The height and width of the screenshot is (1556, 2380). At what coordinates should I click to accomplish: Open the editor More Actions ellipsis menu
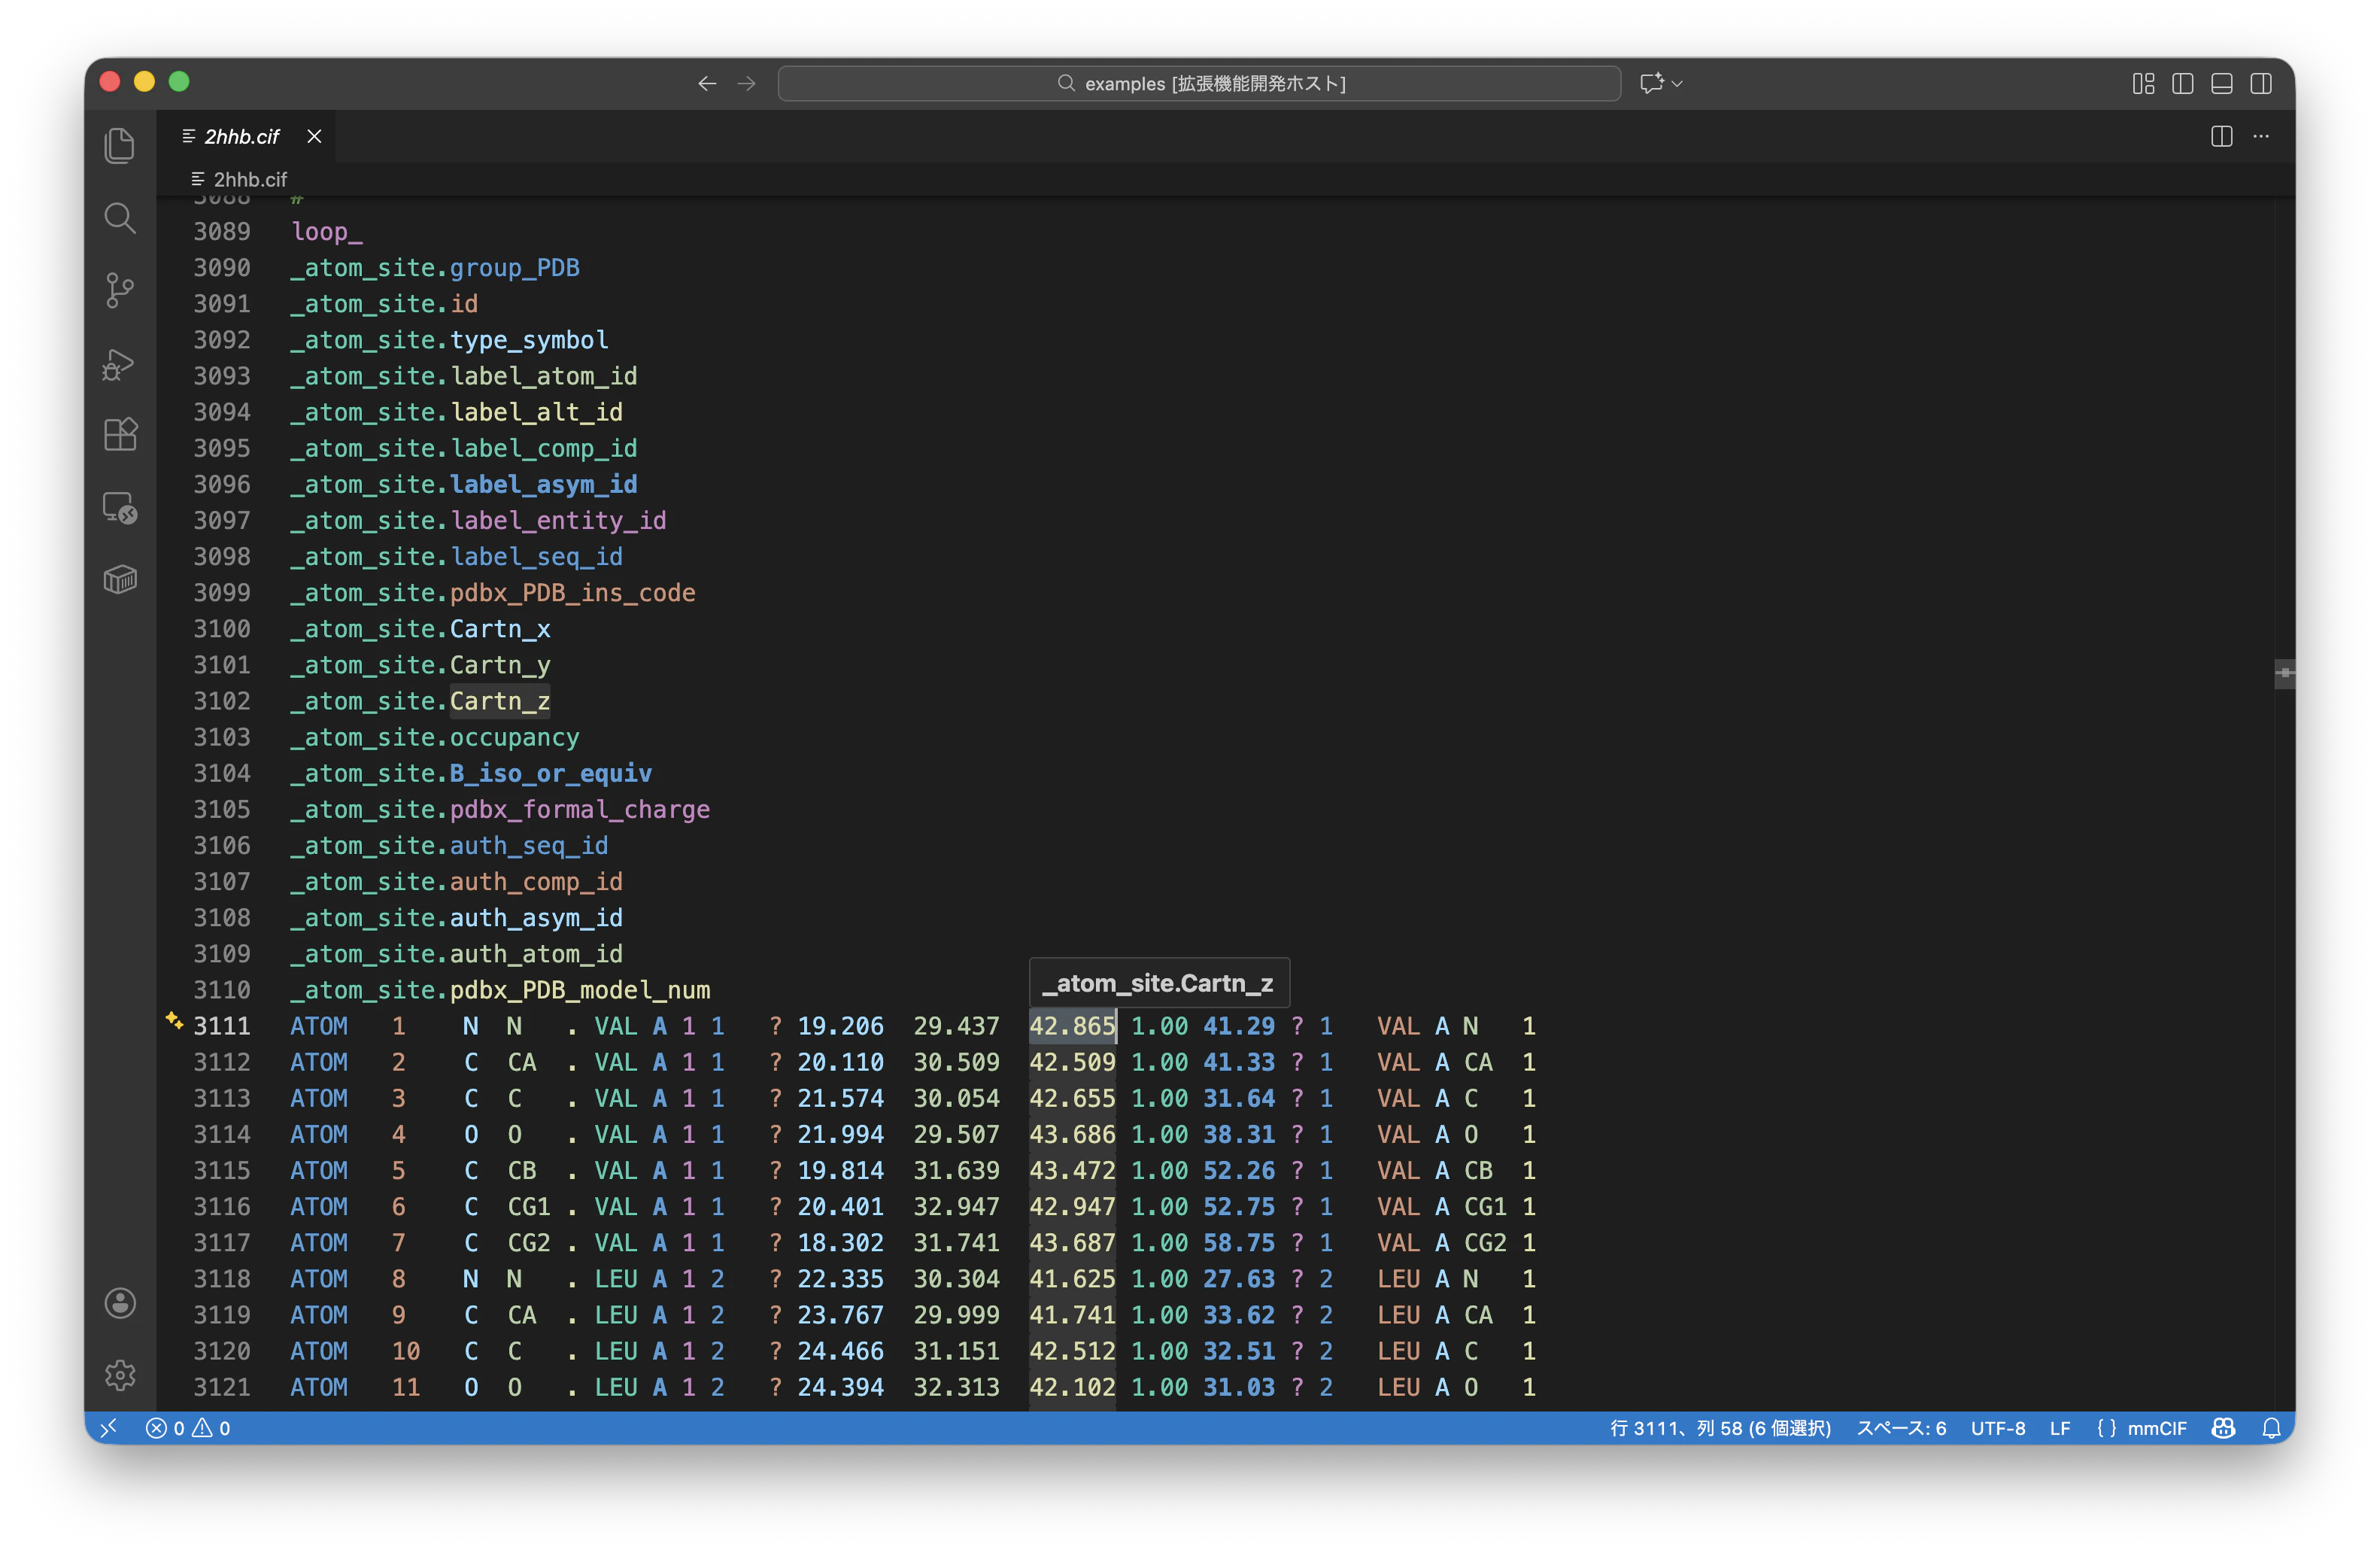point(2261,136)
